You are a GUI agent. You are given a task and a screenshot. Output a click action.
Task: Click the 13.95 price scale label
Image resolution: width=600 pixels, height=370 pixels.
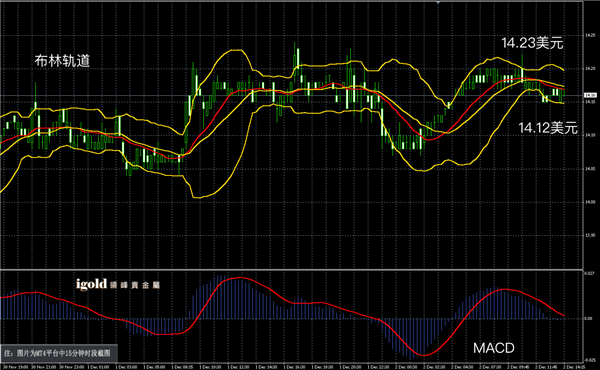590,235
